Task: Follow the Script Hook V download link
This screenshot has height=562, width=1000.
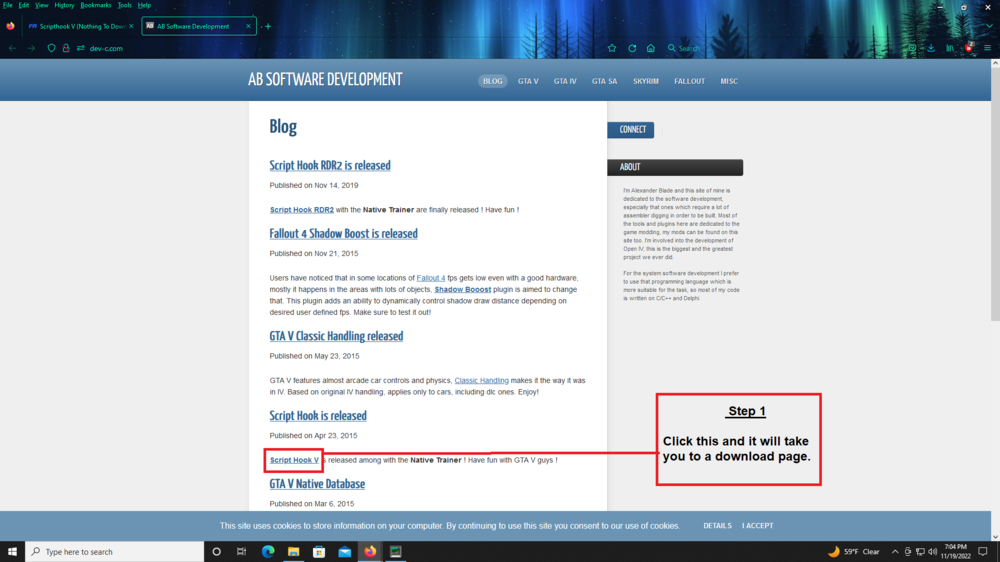Action: click(294, 460)
